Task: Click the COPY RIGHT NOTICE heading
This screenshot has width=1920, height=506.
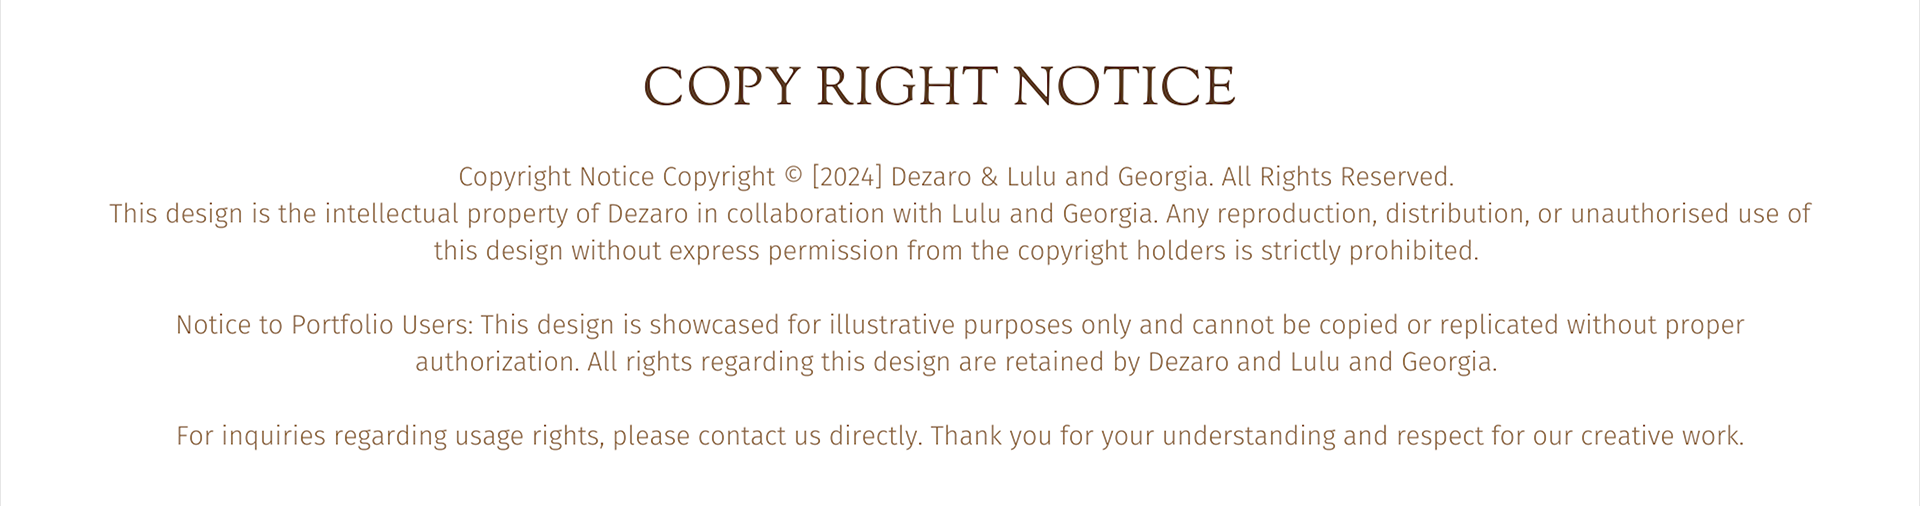Action: pos(939,86)
